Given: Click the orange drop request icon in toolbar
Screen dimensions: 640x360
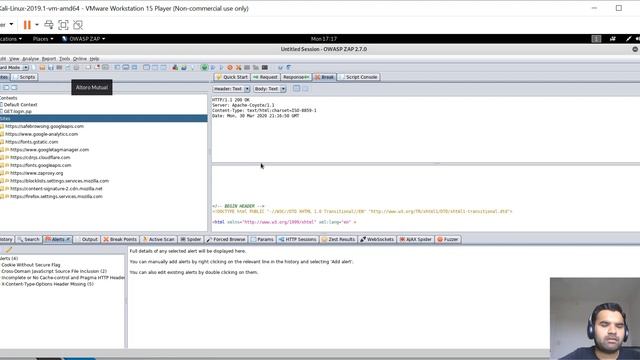Looking at the screenshot, I should click(230, 67).
